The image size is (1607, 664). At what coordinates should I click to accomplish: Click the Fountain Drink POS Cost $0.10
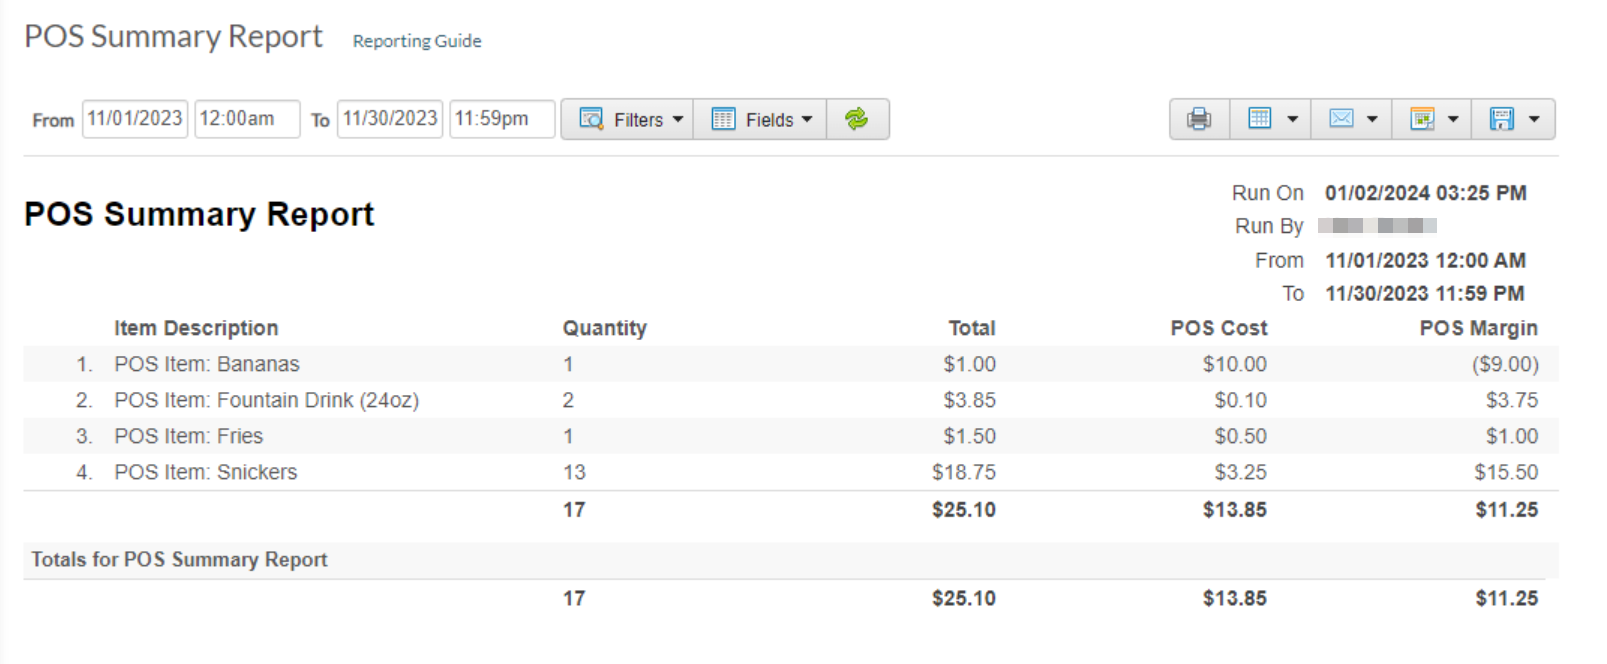click(1241, 400)
